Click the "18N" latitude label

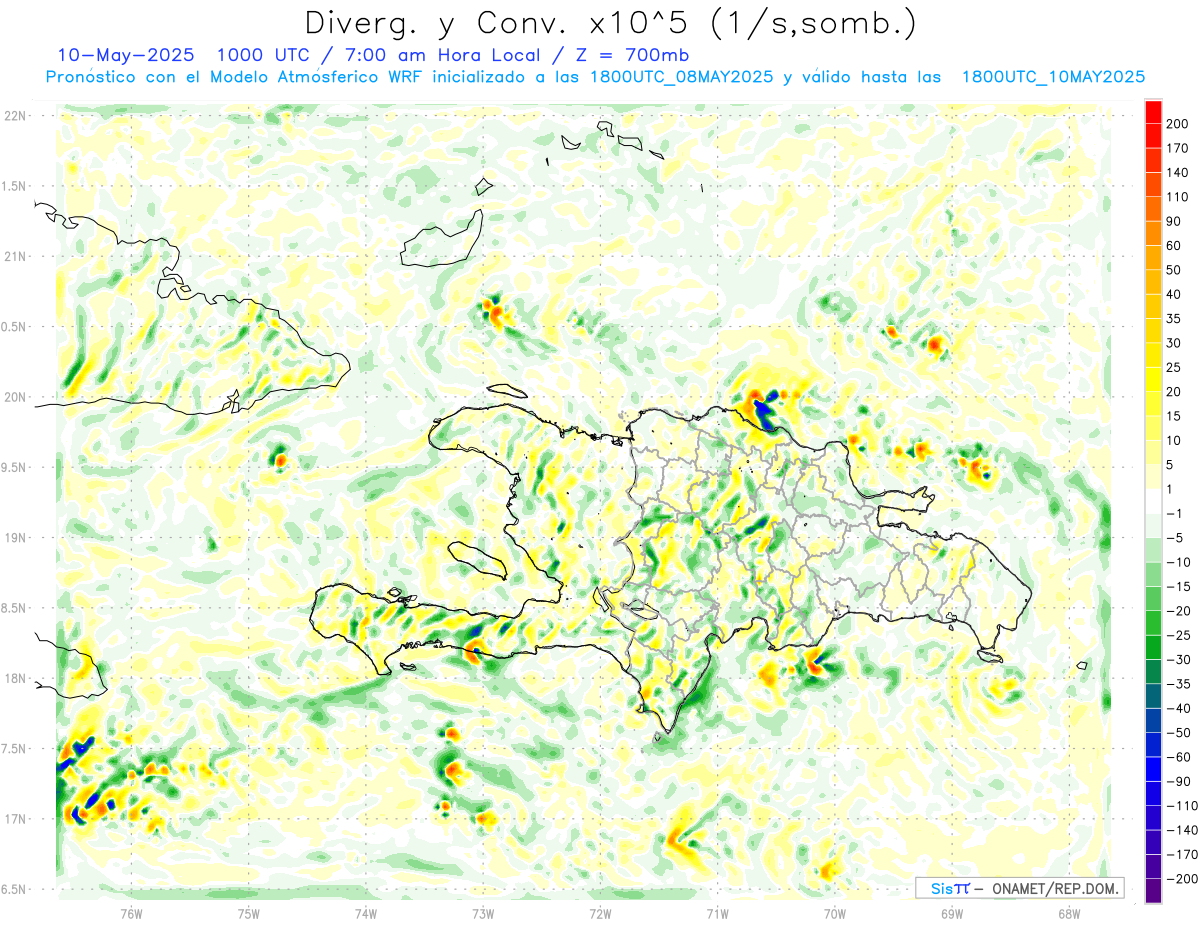(x=15, y=679)
